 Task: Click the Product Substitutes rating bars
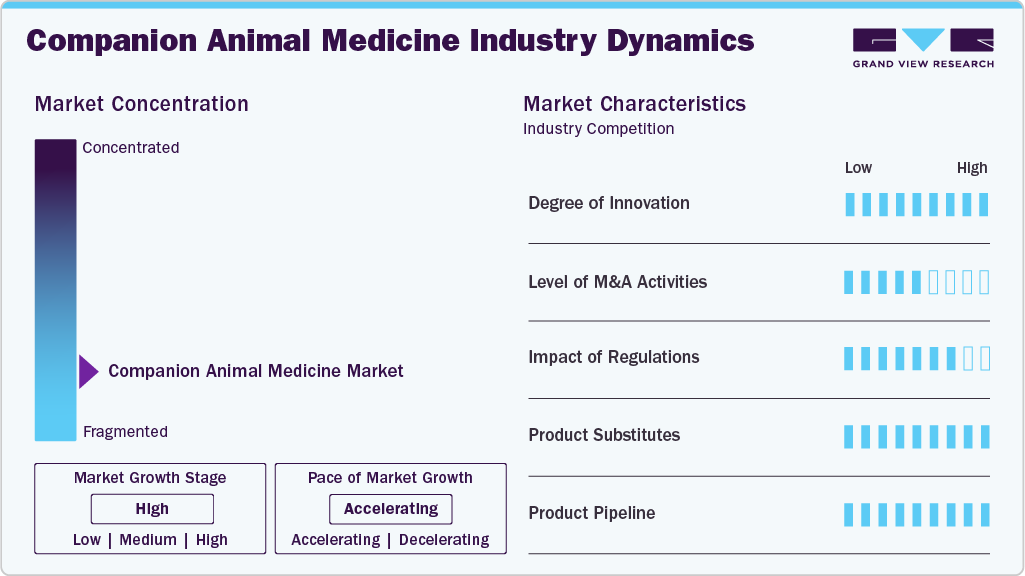click(916, 436)
